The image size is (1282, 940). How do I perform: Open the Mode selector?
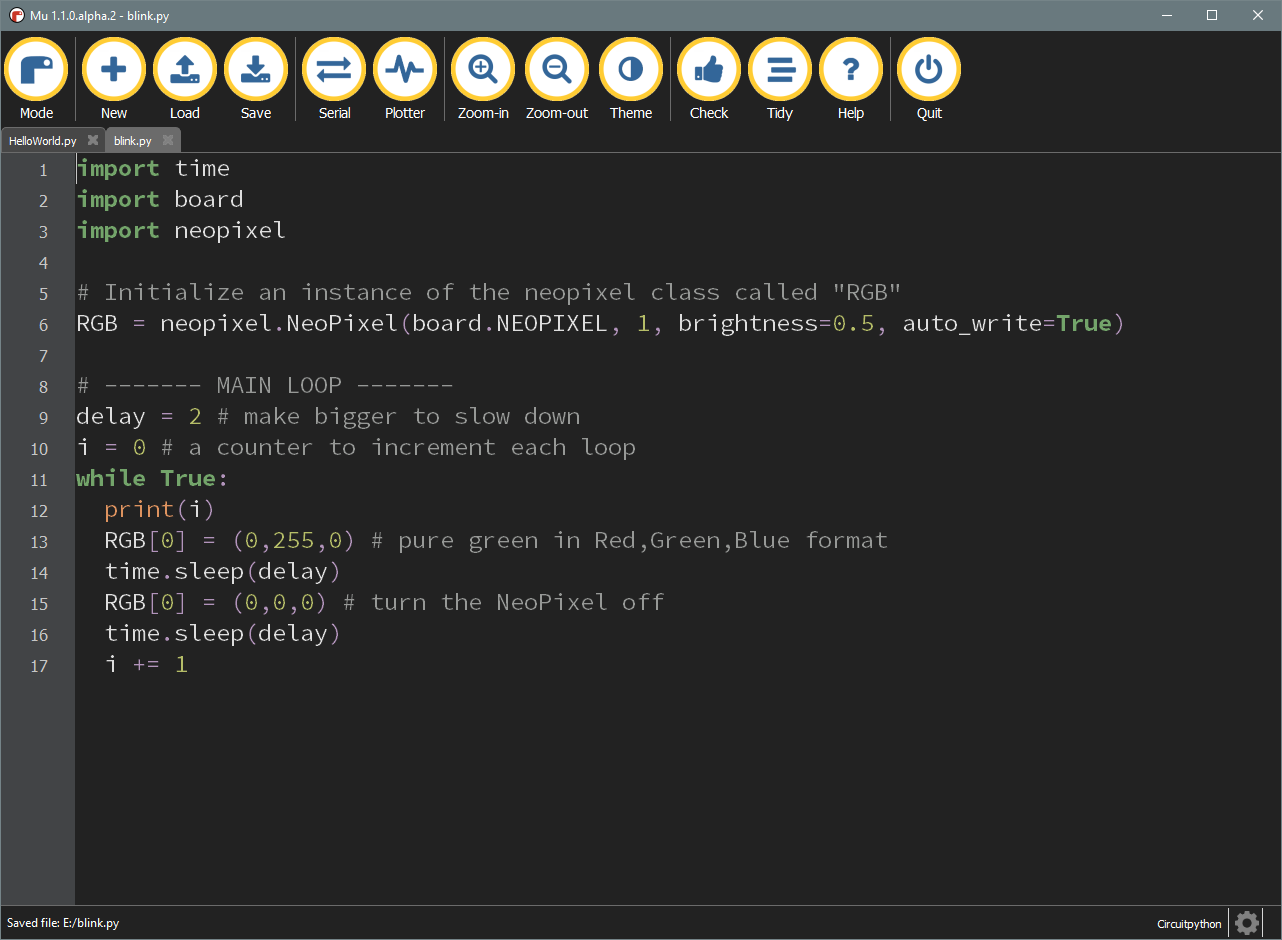pos(36,79)
